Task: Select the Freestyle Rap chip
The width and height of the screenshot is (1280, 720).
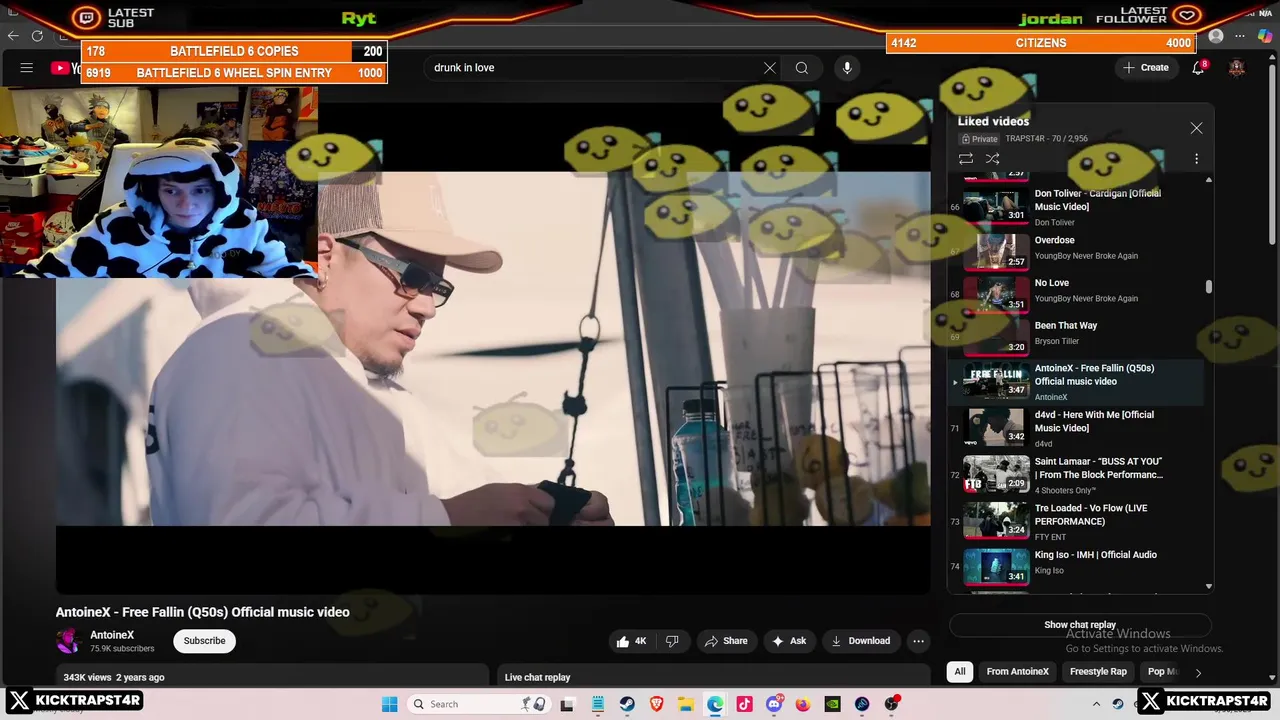Action: coord(1098,672)
